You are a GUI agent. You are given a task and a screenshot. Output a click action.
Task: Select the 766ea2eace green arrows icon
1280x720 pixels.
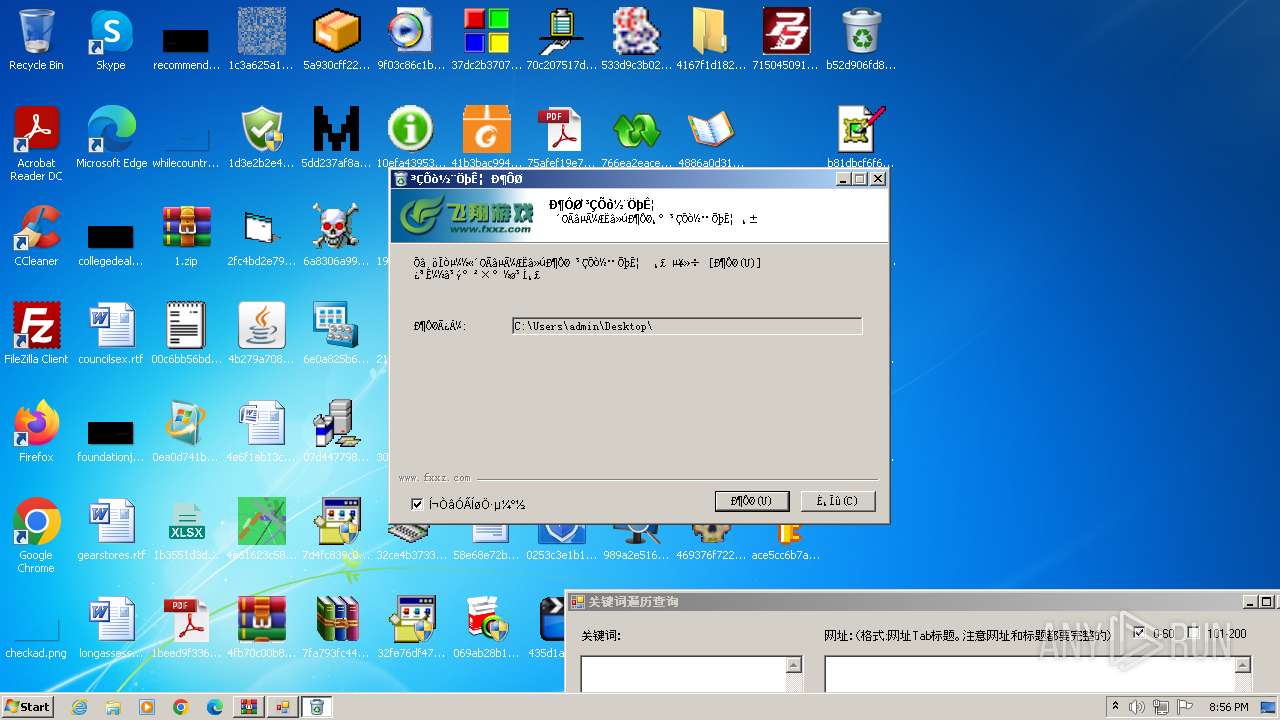tap(636, 137)
